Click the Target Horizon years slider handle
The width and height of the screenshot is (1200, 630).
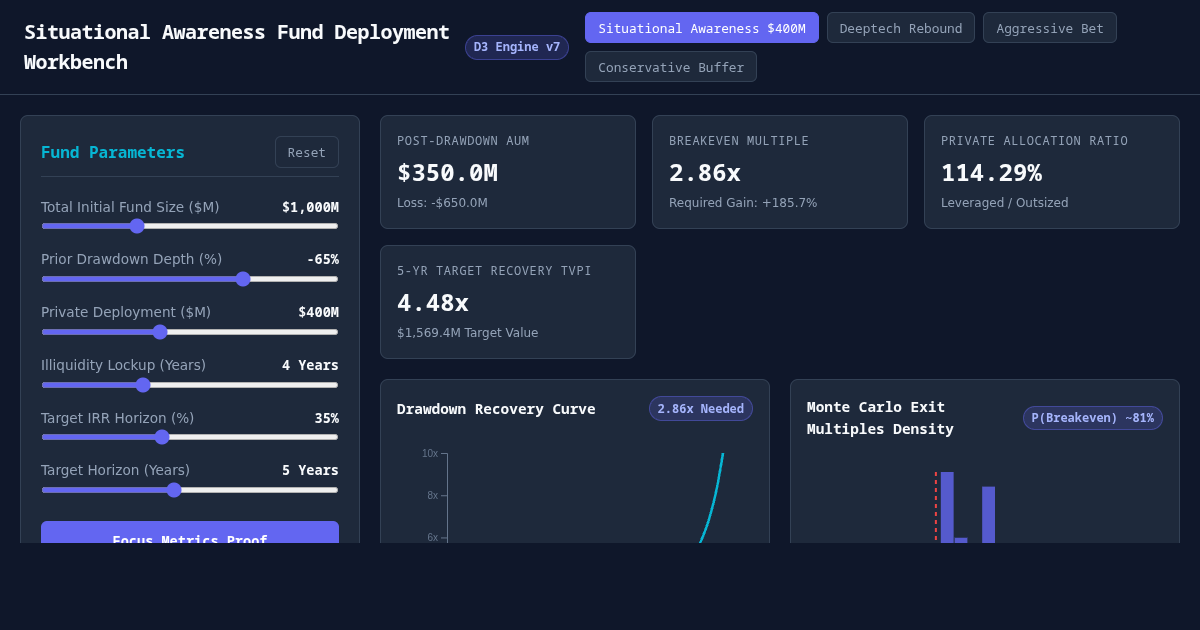(174, 490)
